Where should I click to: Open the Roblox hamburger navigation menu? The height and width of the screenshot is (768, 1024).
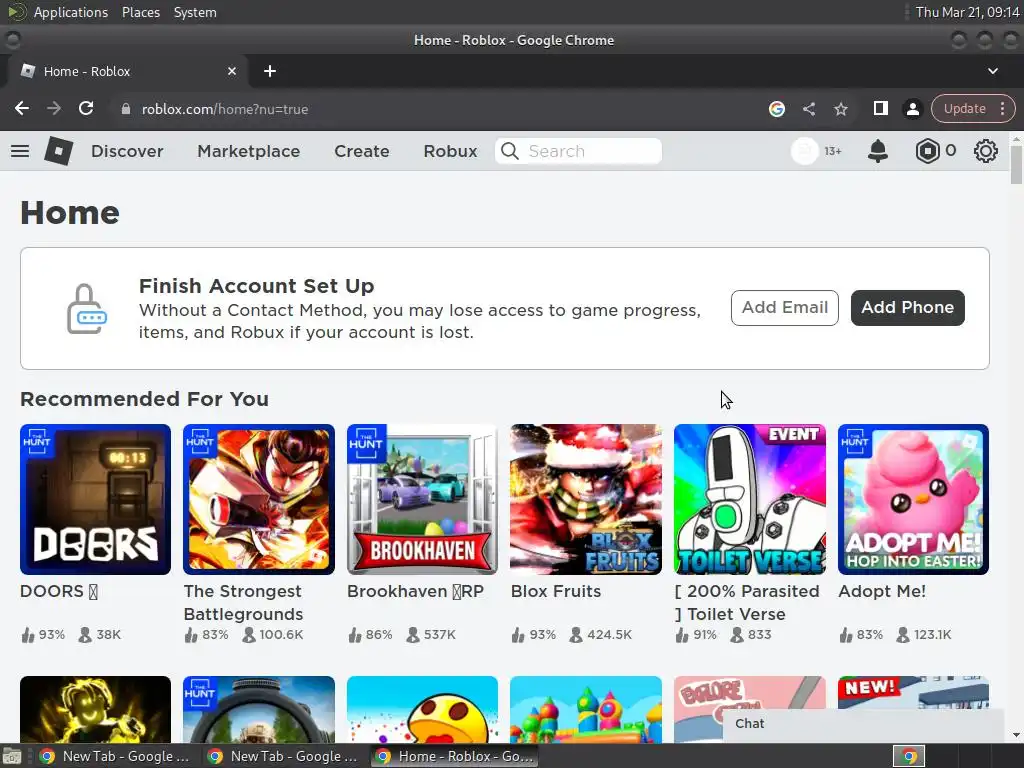pos(20,151)
